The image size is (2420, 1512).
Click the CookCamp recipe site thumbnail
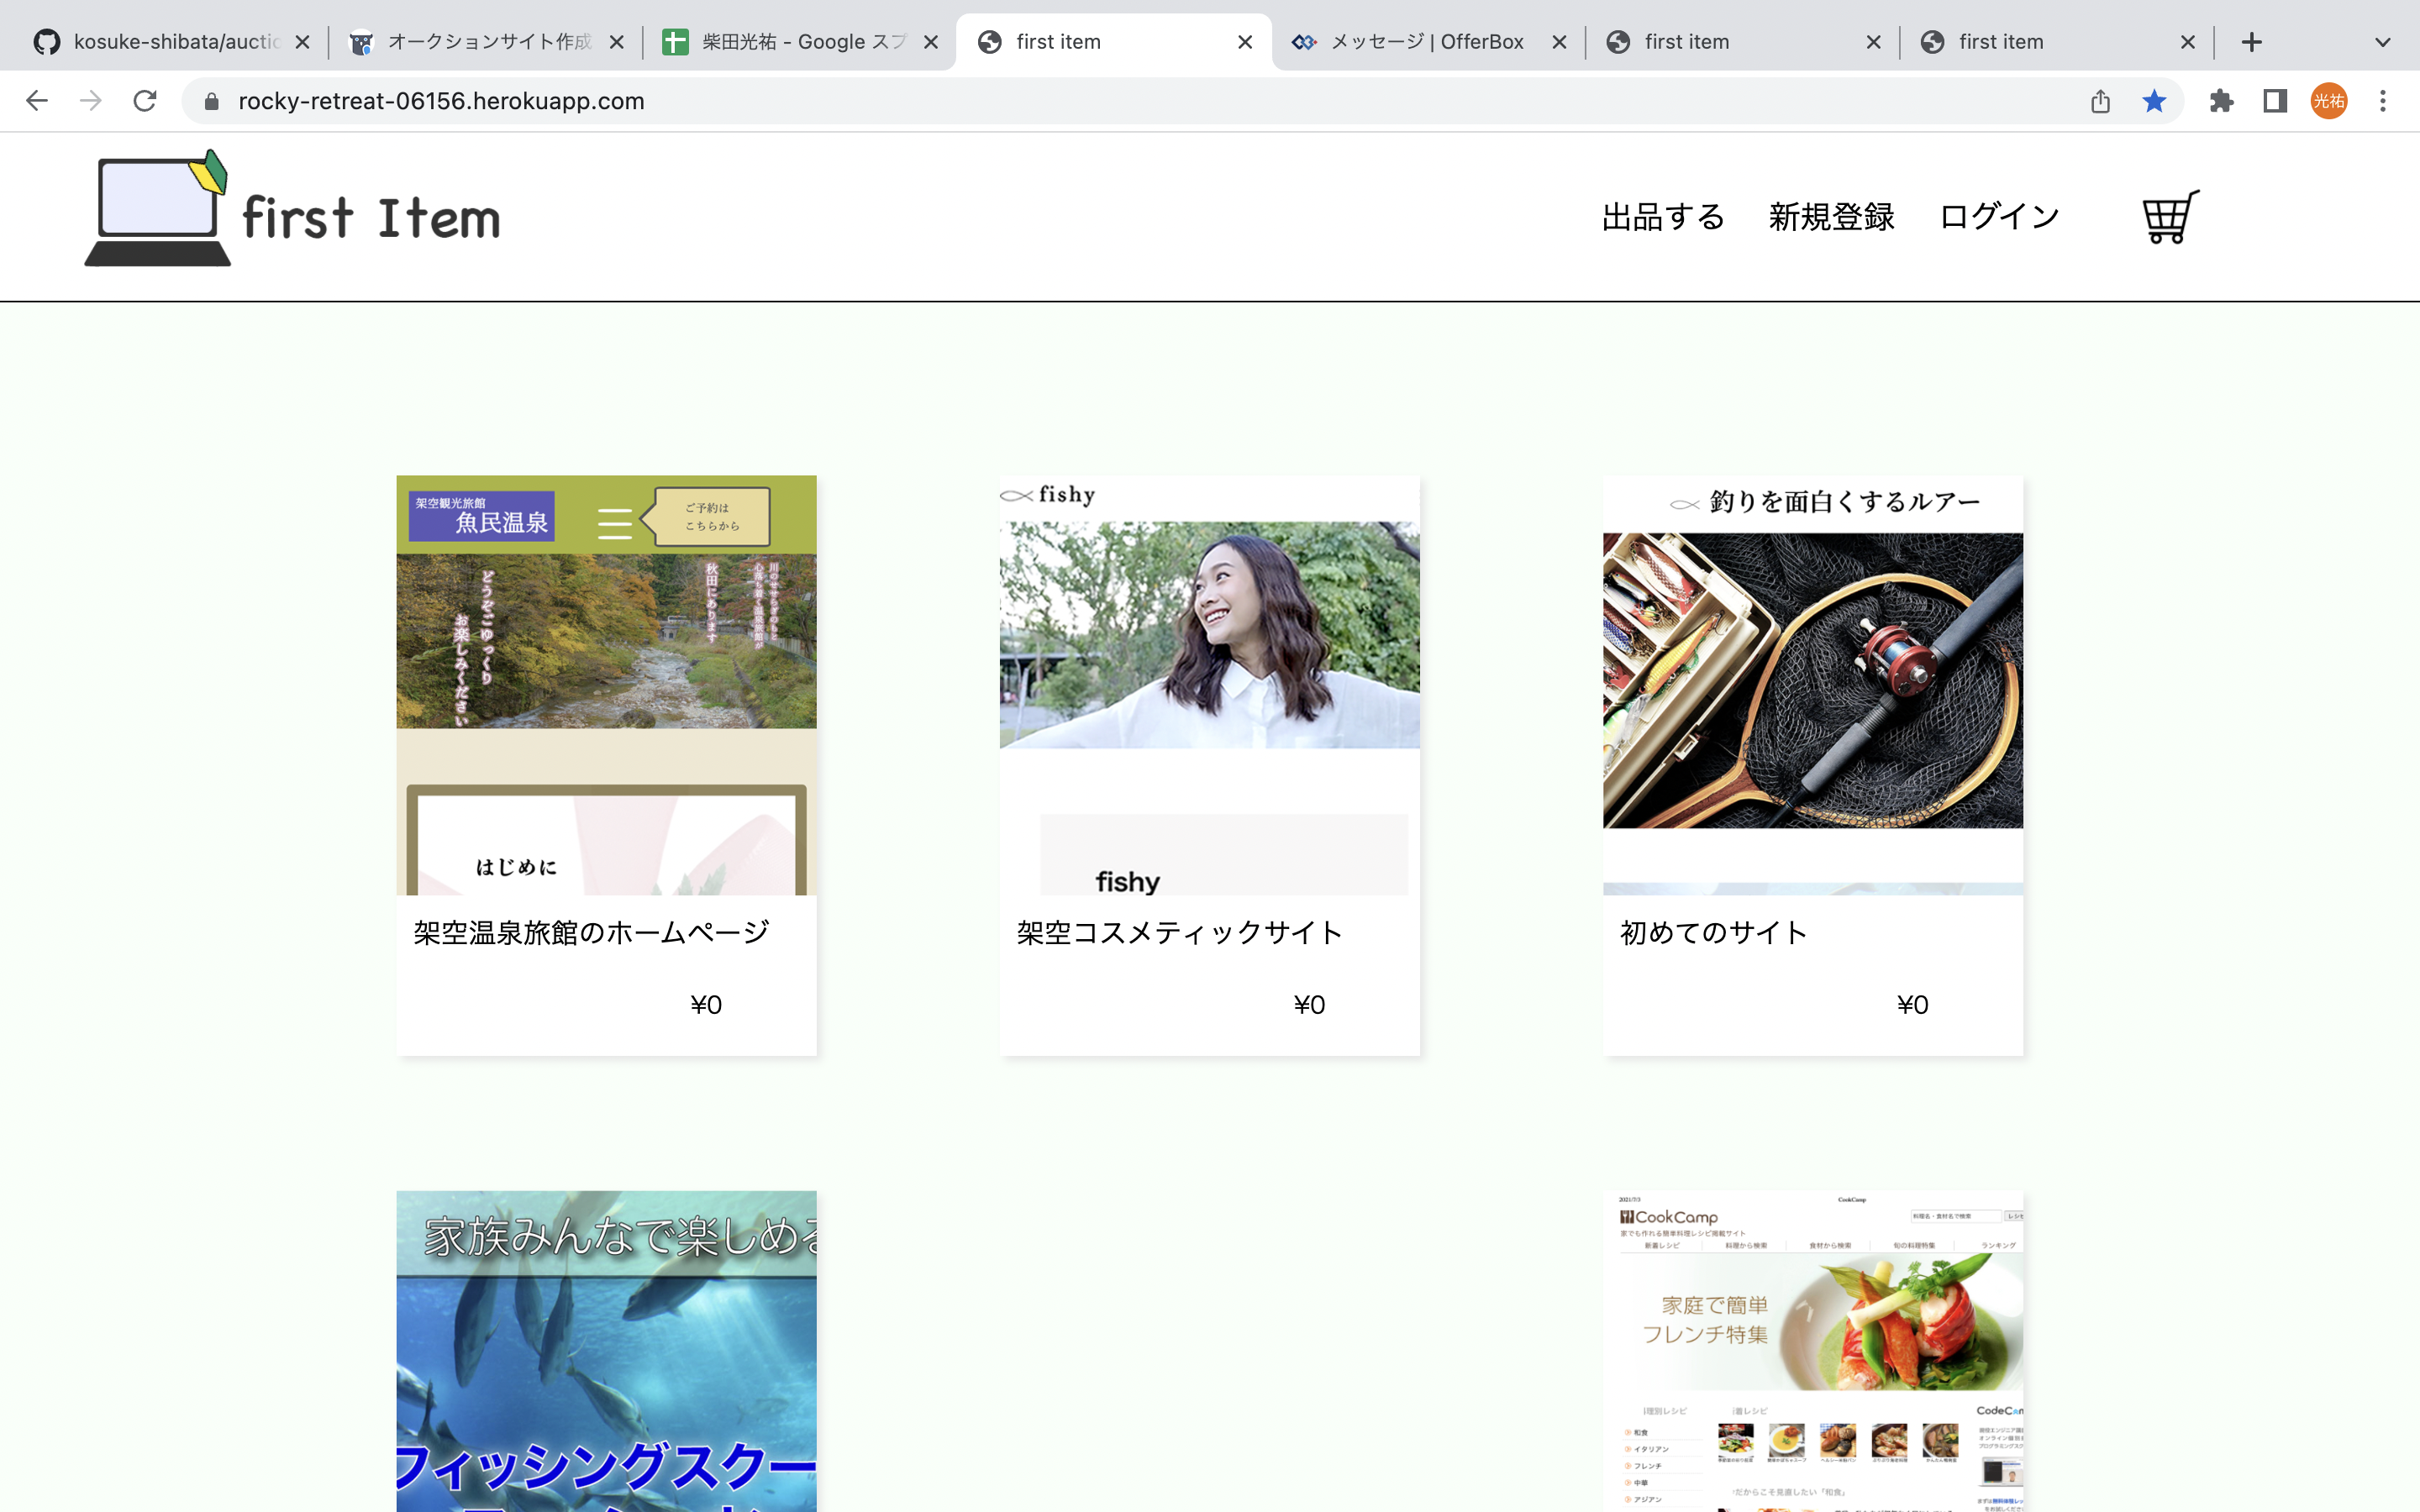[x=1812, y=1351]
